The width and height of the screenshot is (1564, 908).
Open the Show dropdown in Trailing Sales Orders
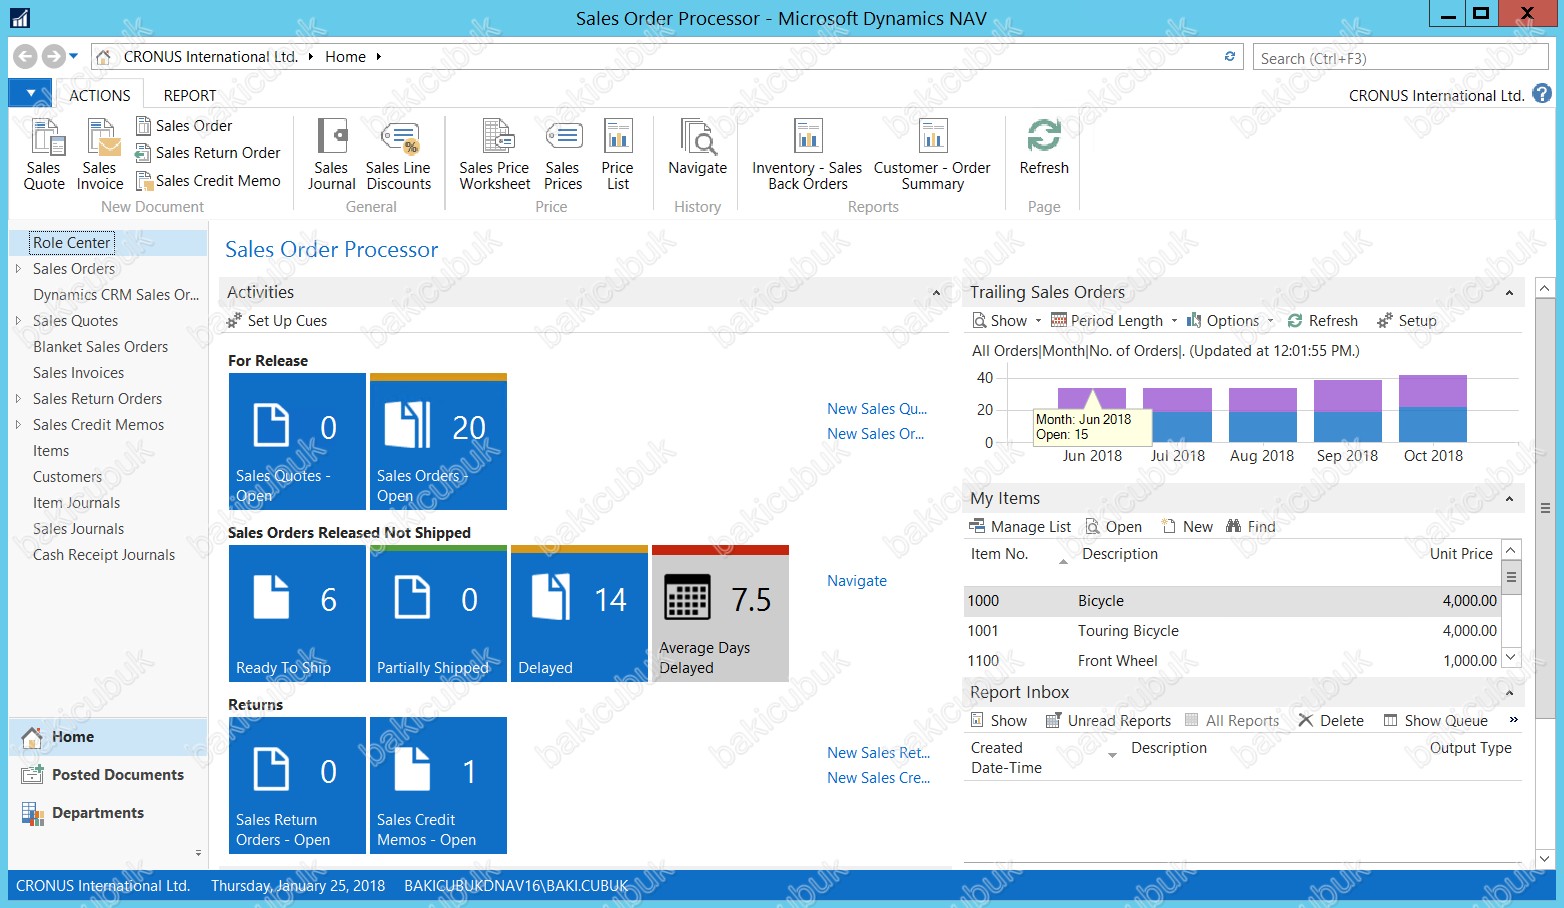tap(1007, 321)
